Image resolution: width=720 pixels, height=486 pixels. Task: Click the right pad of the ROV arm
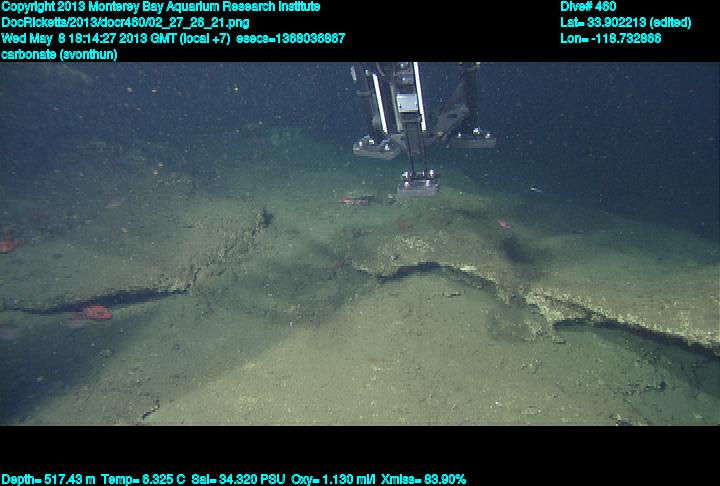pyautogui.click(x=471, y=139)
